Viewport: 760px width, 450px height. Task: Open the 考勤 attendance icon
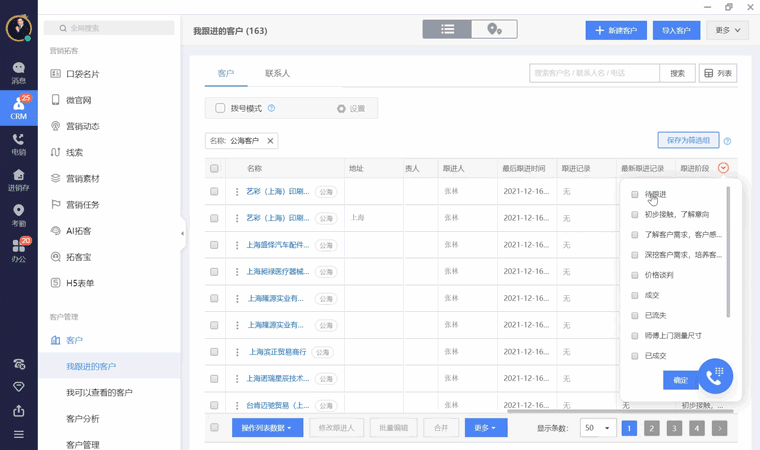point(18,214)
